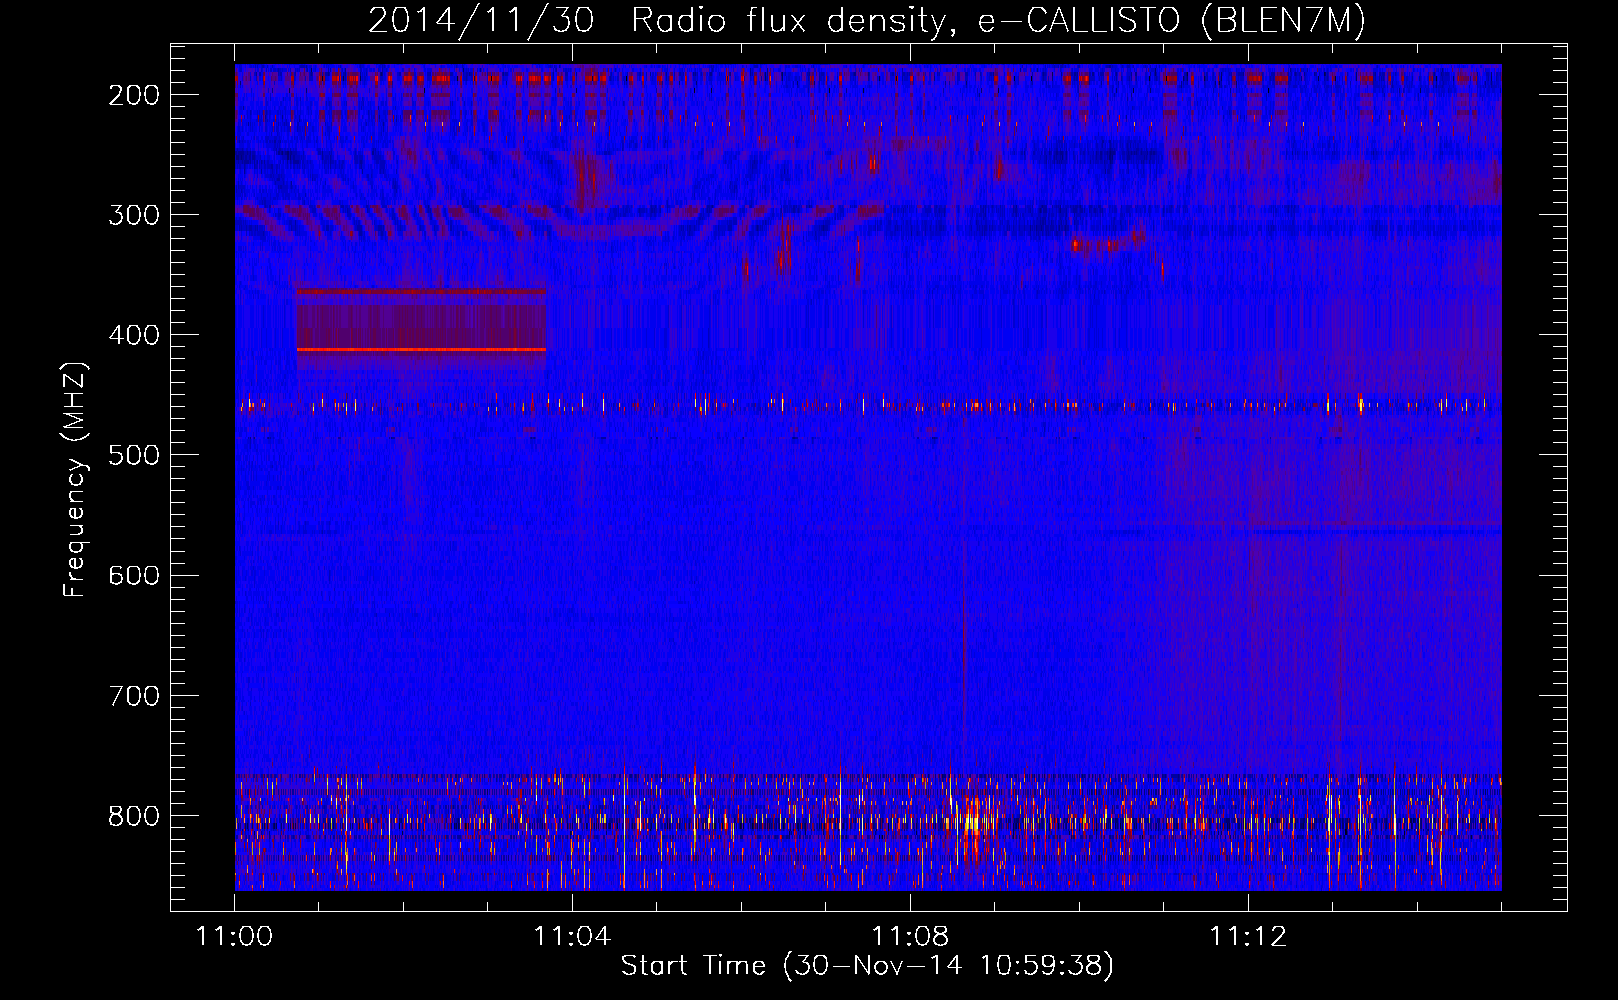The image size is (1618, 1000).
Task: Click the 'Frequency (MHZ)' axis label
Action: (75, 480)
